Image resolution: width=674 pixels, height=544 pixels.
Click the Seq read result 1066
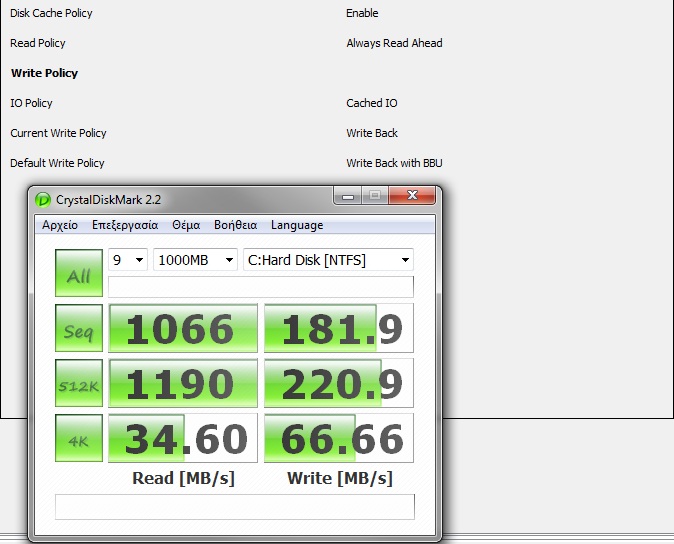[x=183, y=328]
